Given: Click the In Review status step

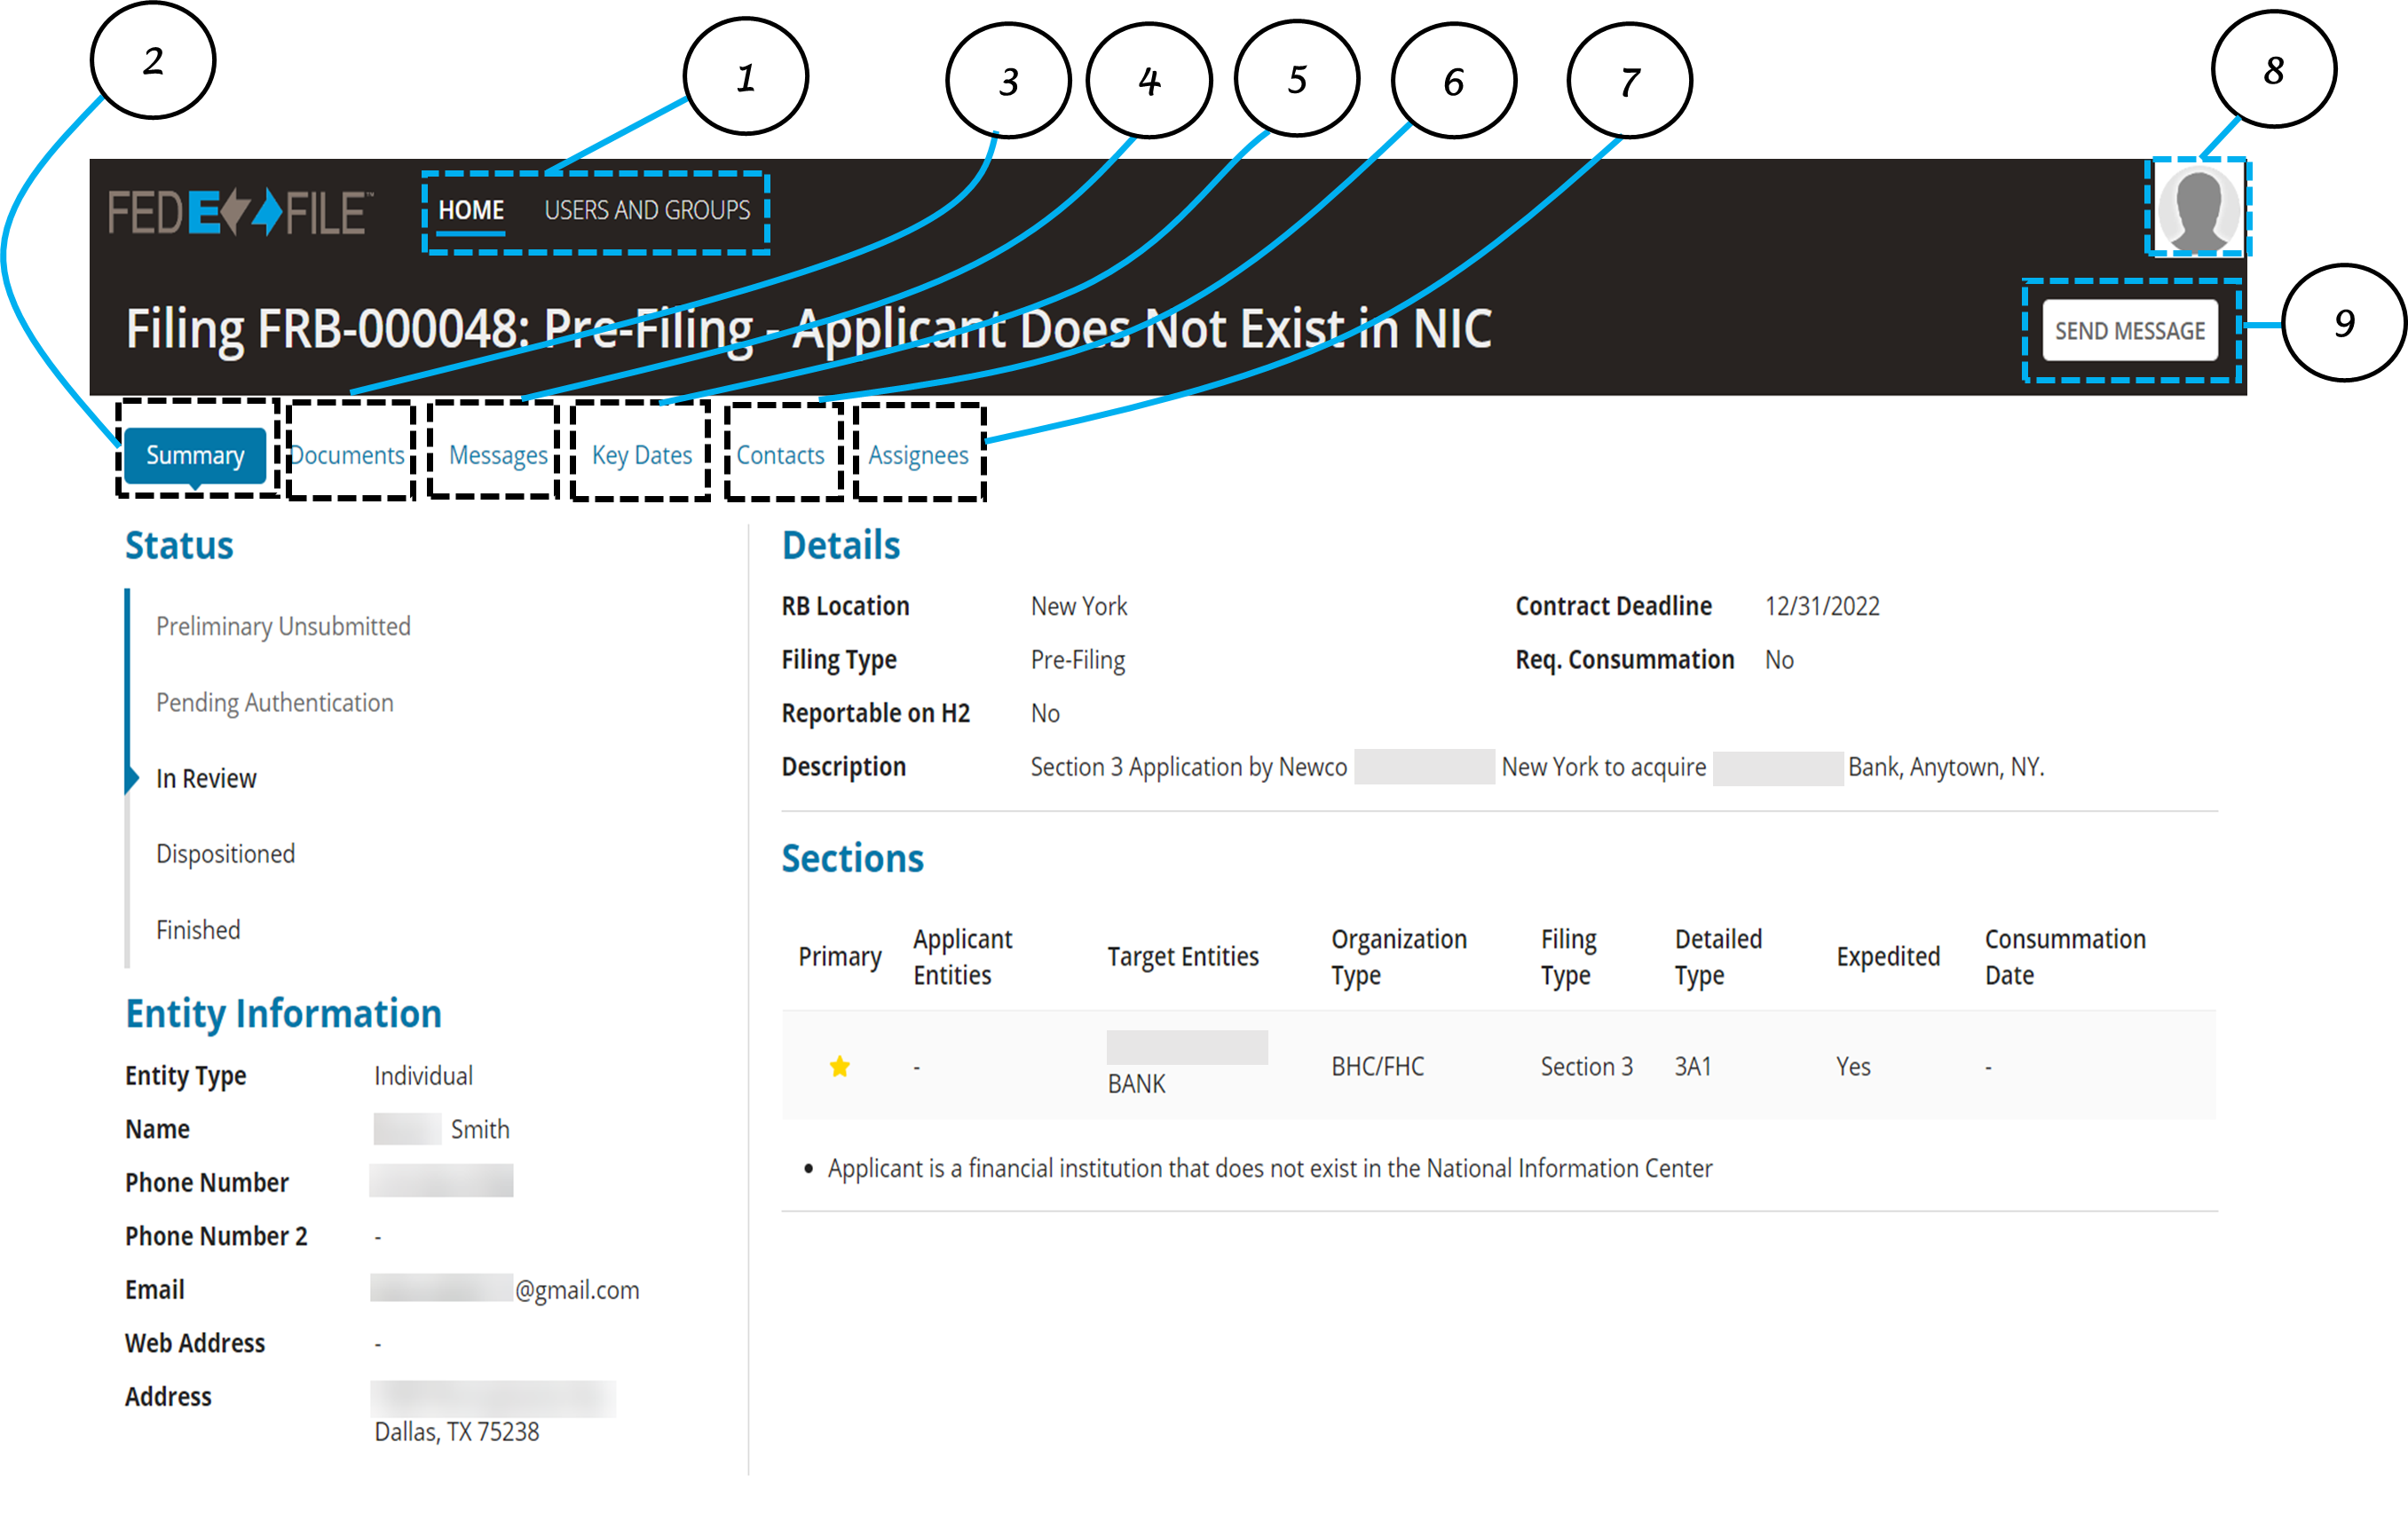Looking at the screenshot, I should click(206, 778).
